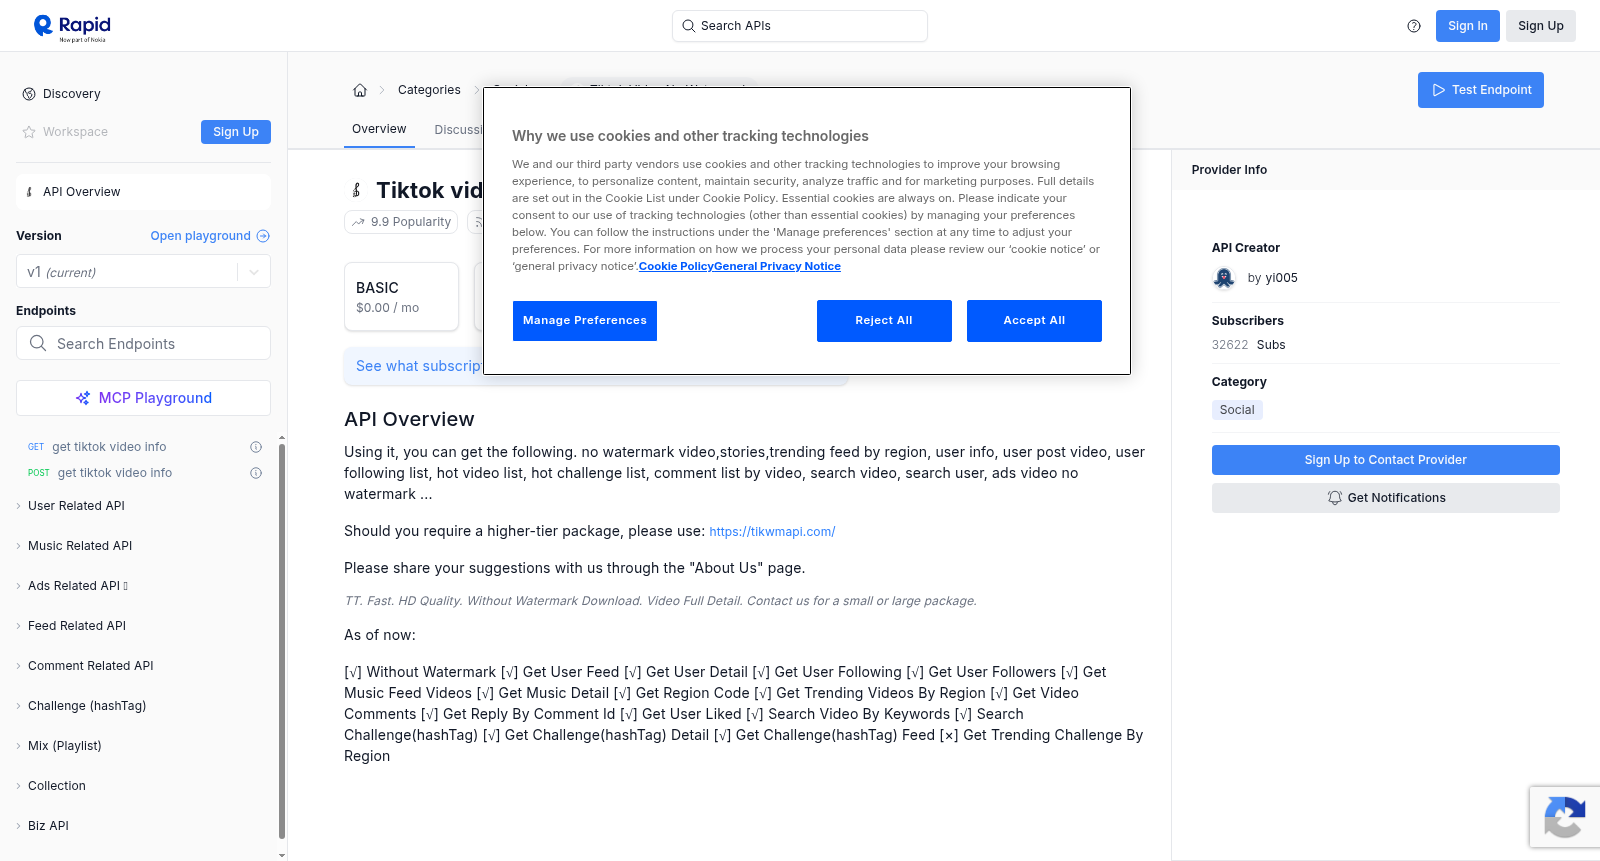This screenshot has width=1600, height=861.
Task: Open GET tiktok video info endpoint
Action: tap(109, 447)
